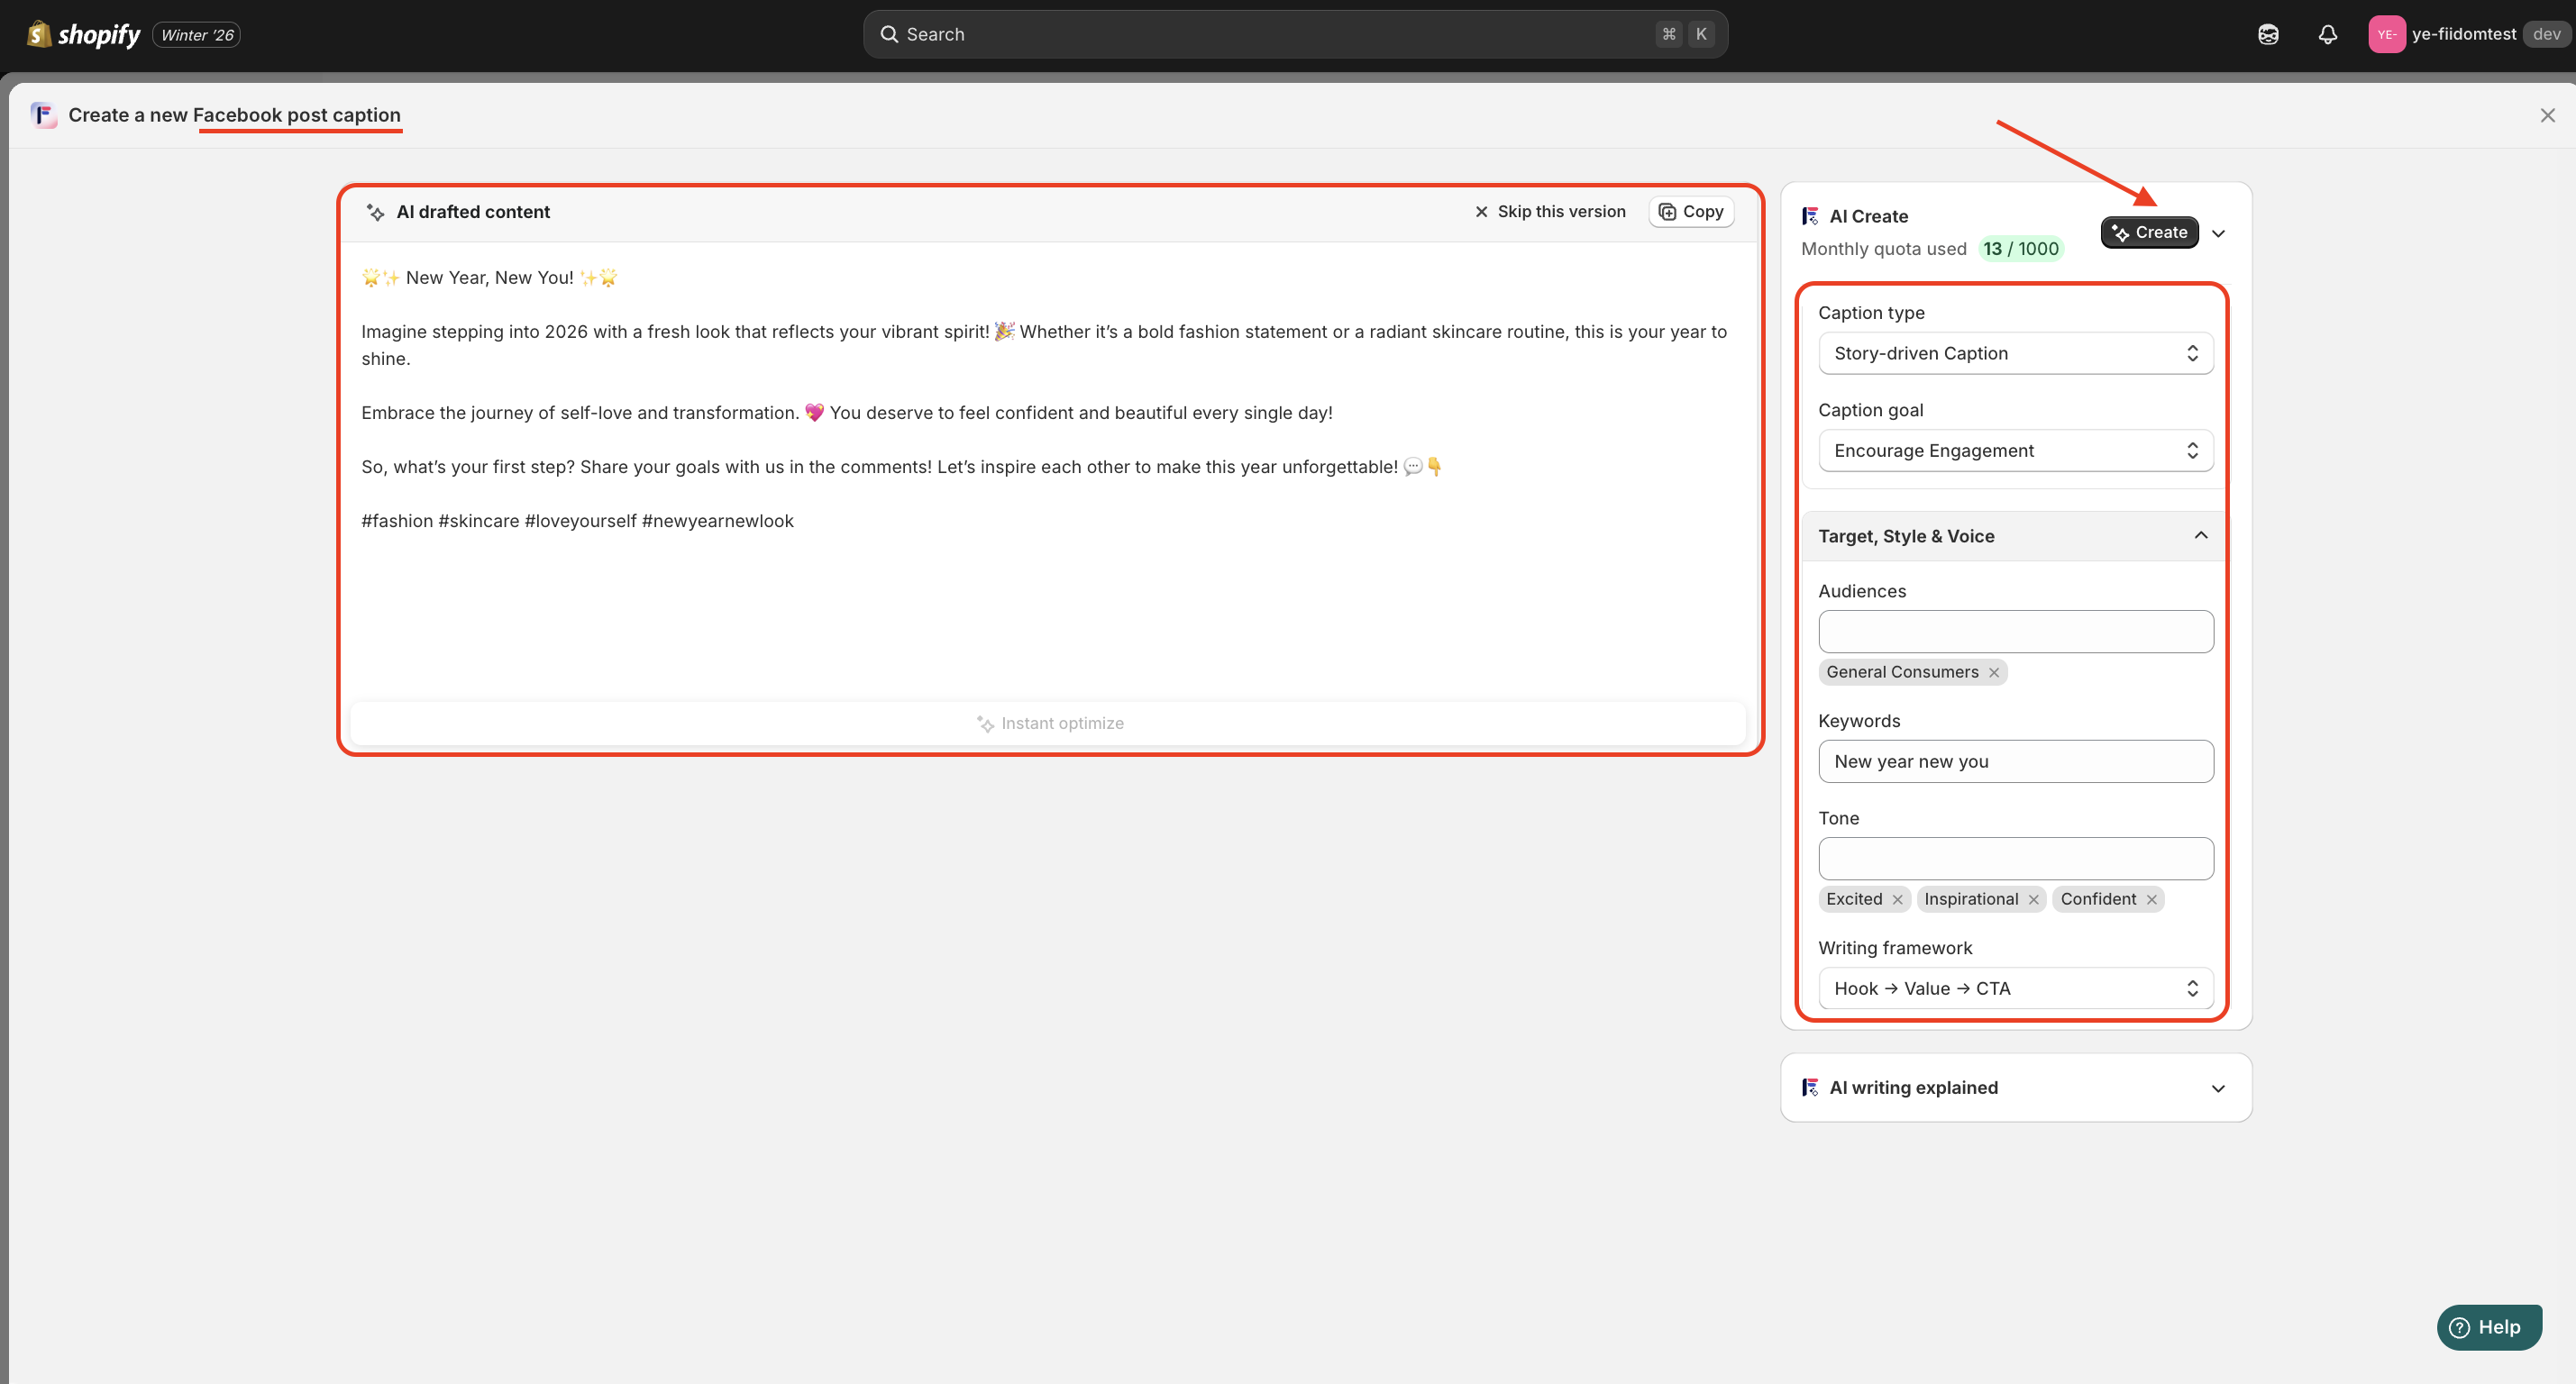Click into the Keywords input field
Viewport: 2576px width, 1384px height.
tap(2015, 761)
